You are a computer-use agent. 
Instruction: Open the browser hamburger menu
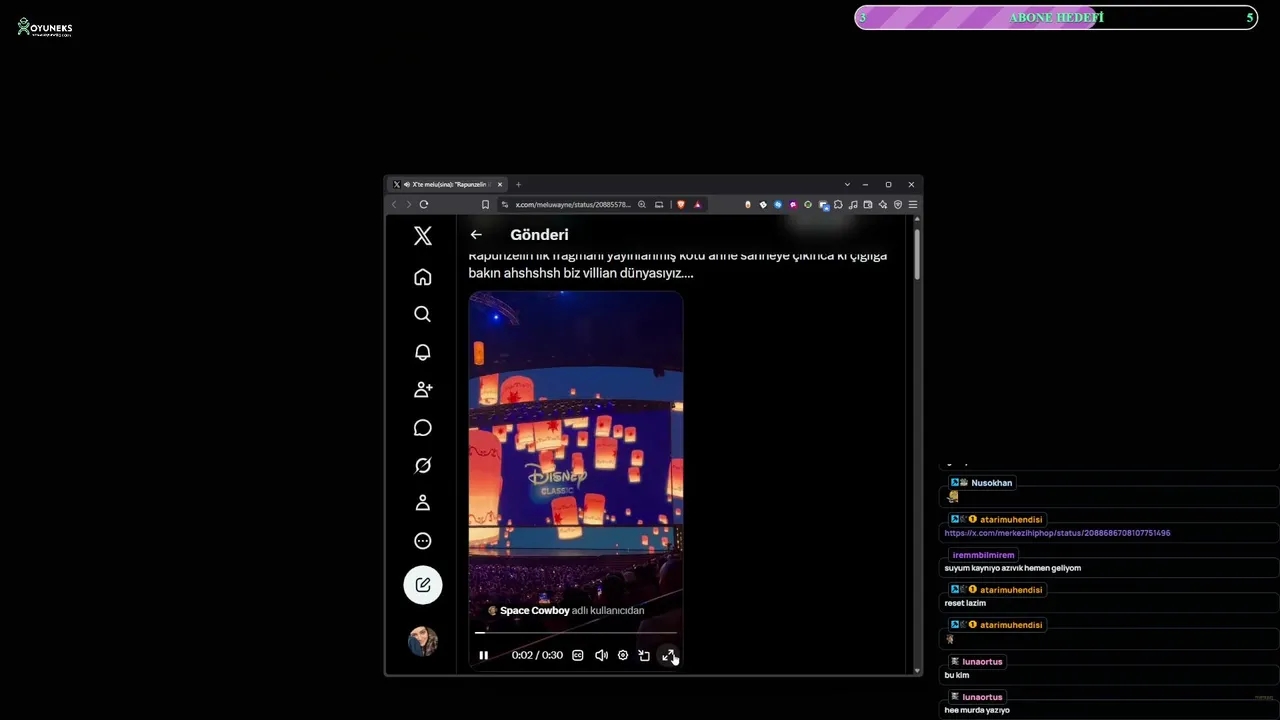pyautogui.click(x=913, y=205)
